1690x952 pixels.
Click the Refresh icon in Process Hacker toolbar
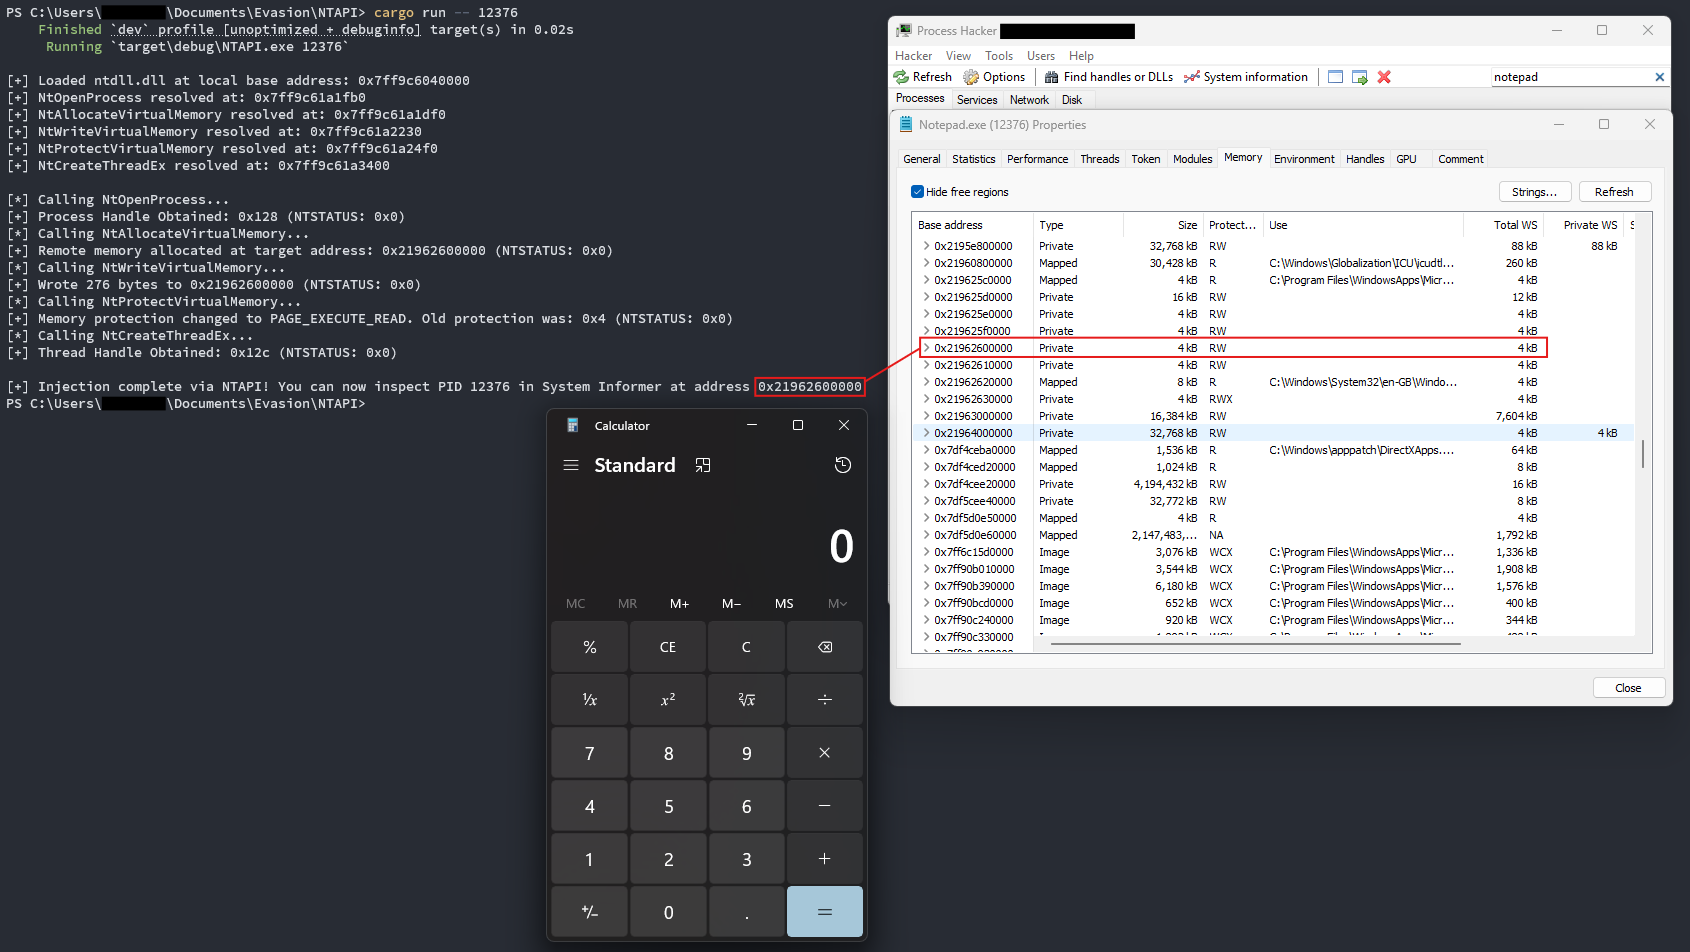[x=902, y=77]
